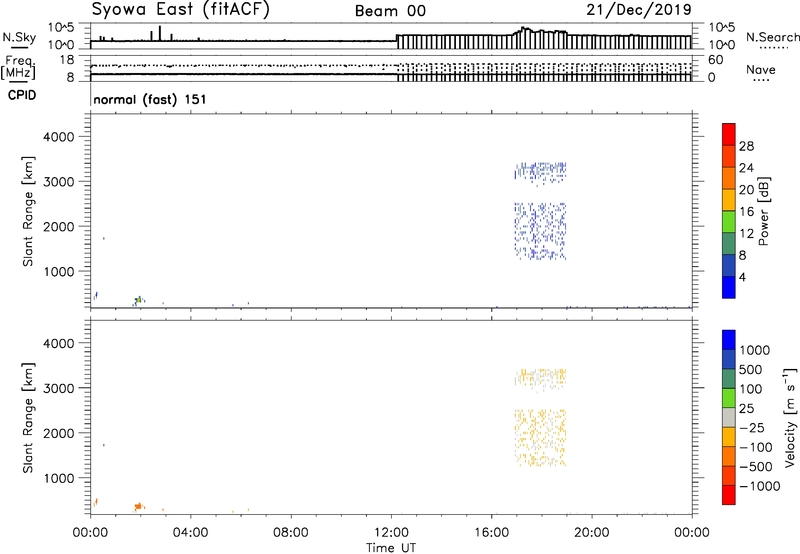Click the "28" label on Power colorbar
The image size is (800, 554).
(746, 146)
